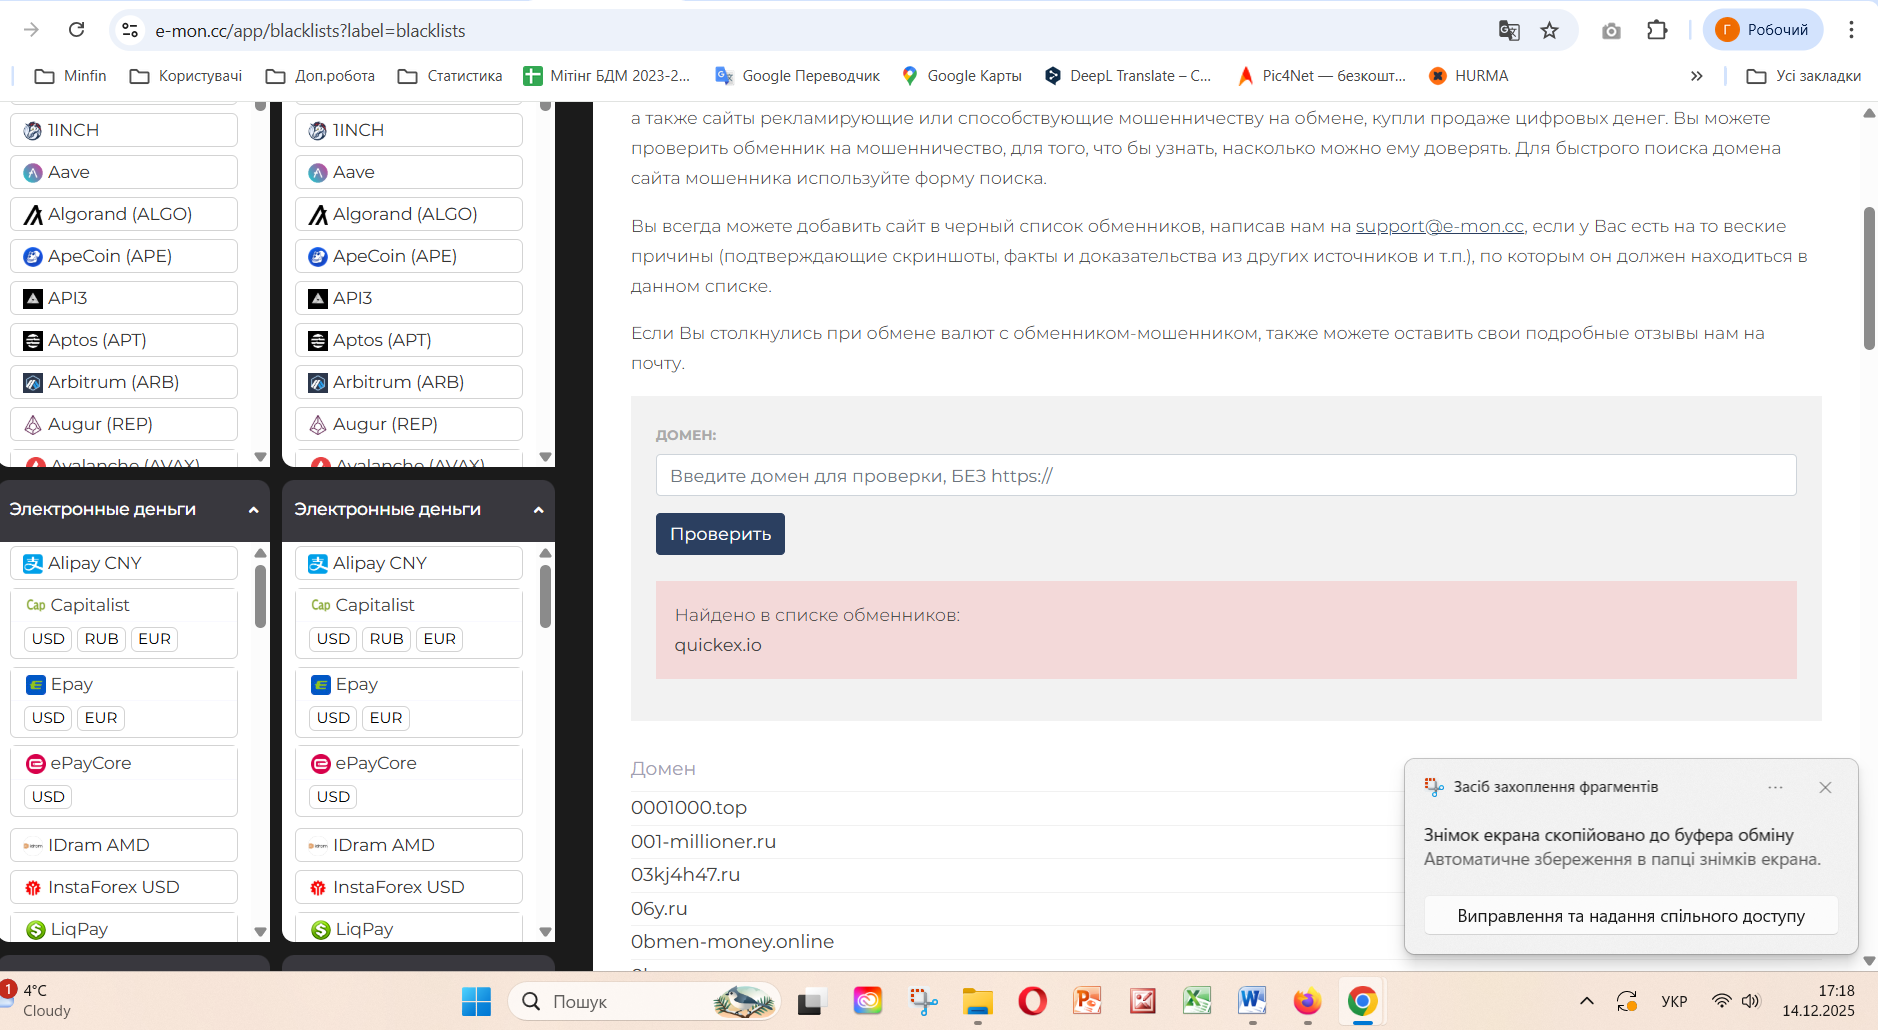Select Aptos (APT) in left list
Image resolution: width=1878 pixels, height=1030 pixels.
pos(124,340)
